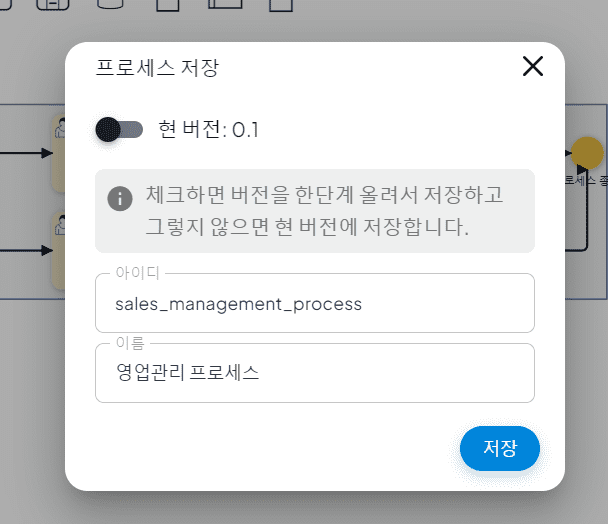Toggle the 현 버전 version-up switch
This screenshot has height=524, width=608.
pyautogui.click(x=119, y=130)
